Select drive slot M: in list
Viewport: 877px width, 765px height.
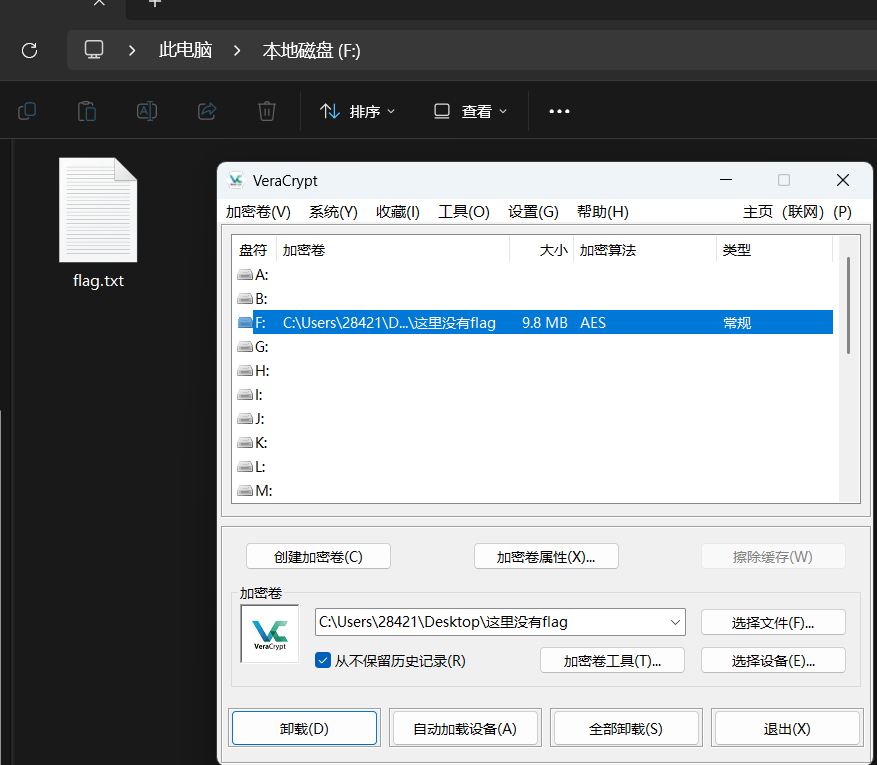coord(255,490)
